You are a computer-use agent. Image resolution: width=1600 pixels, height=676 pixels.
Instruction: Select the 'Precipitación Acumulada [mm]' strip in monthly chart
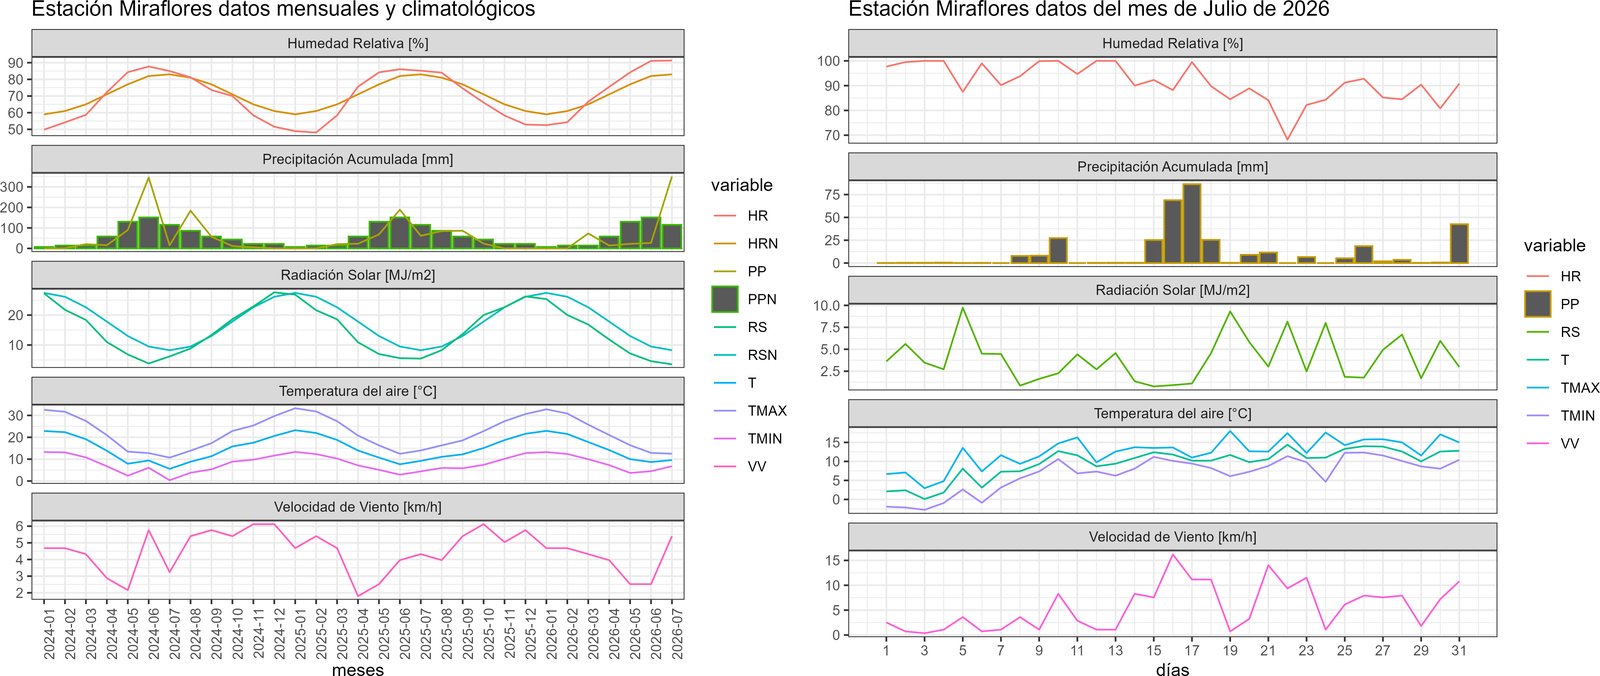358,159
